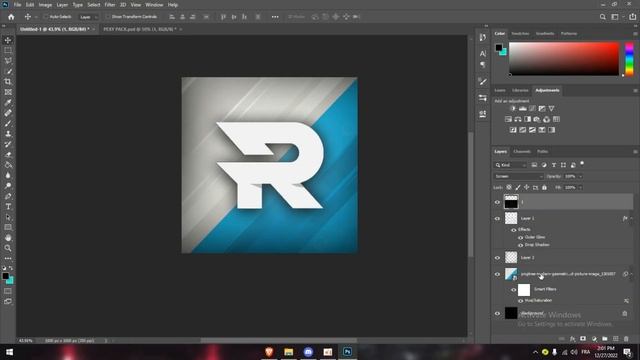Open the search icon at top right
This screenshot has width=640, height=360.
[x=602, y=17]
